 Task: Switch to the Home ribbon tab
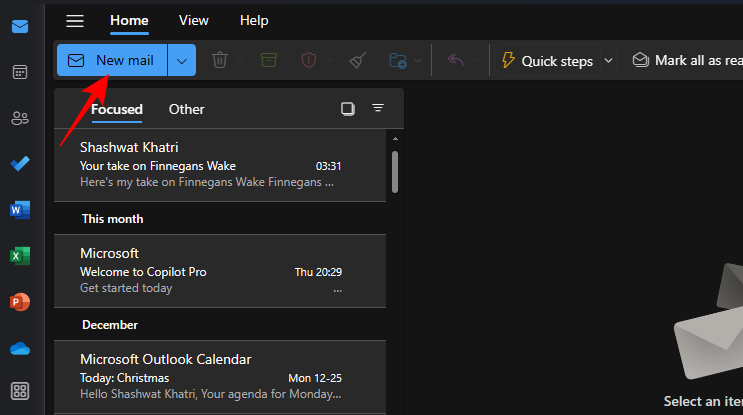[129, 21]
